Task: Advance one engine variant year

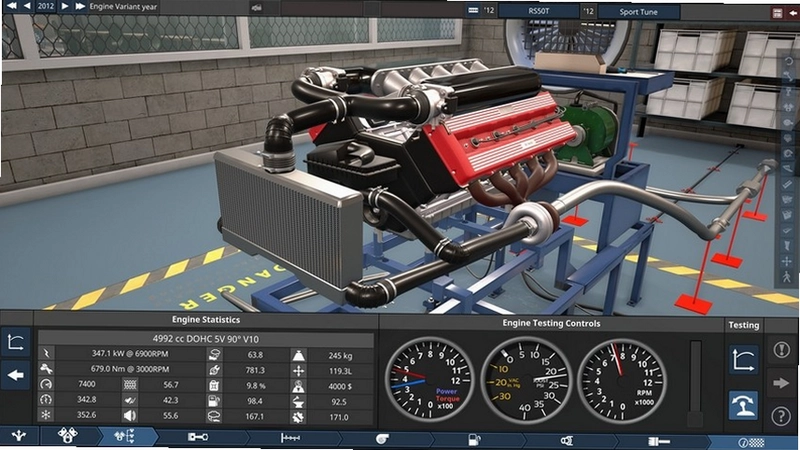Action: [x=65, y=6]
